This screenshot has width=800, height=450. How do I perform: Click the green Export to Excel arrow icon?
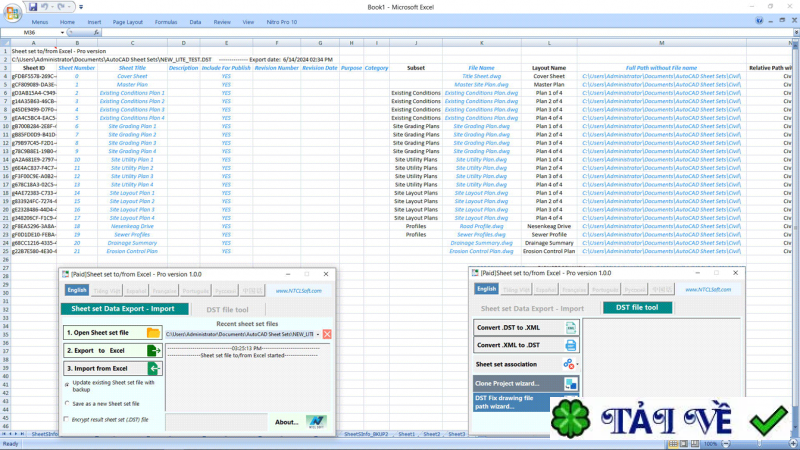point(153,351)
